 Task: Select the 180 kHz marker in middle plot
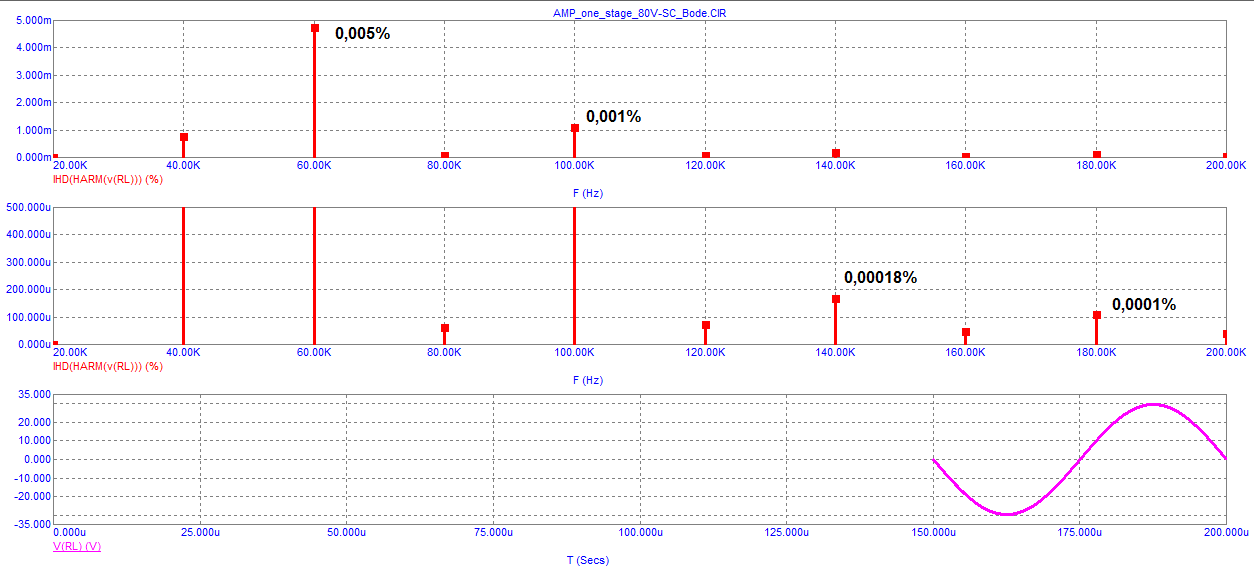[x=1097, y=315]
